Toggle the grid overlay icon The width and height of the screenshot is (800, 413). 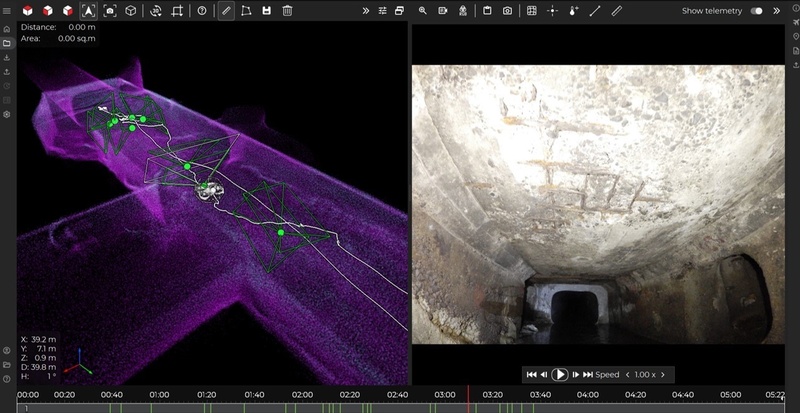pos(531,11)
